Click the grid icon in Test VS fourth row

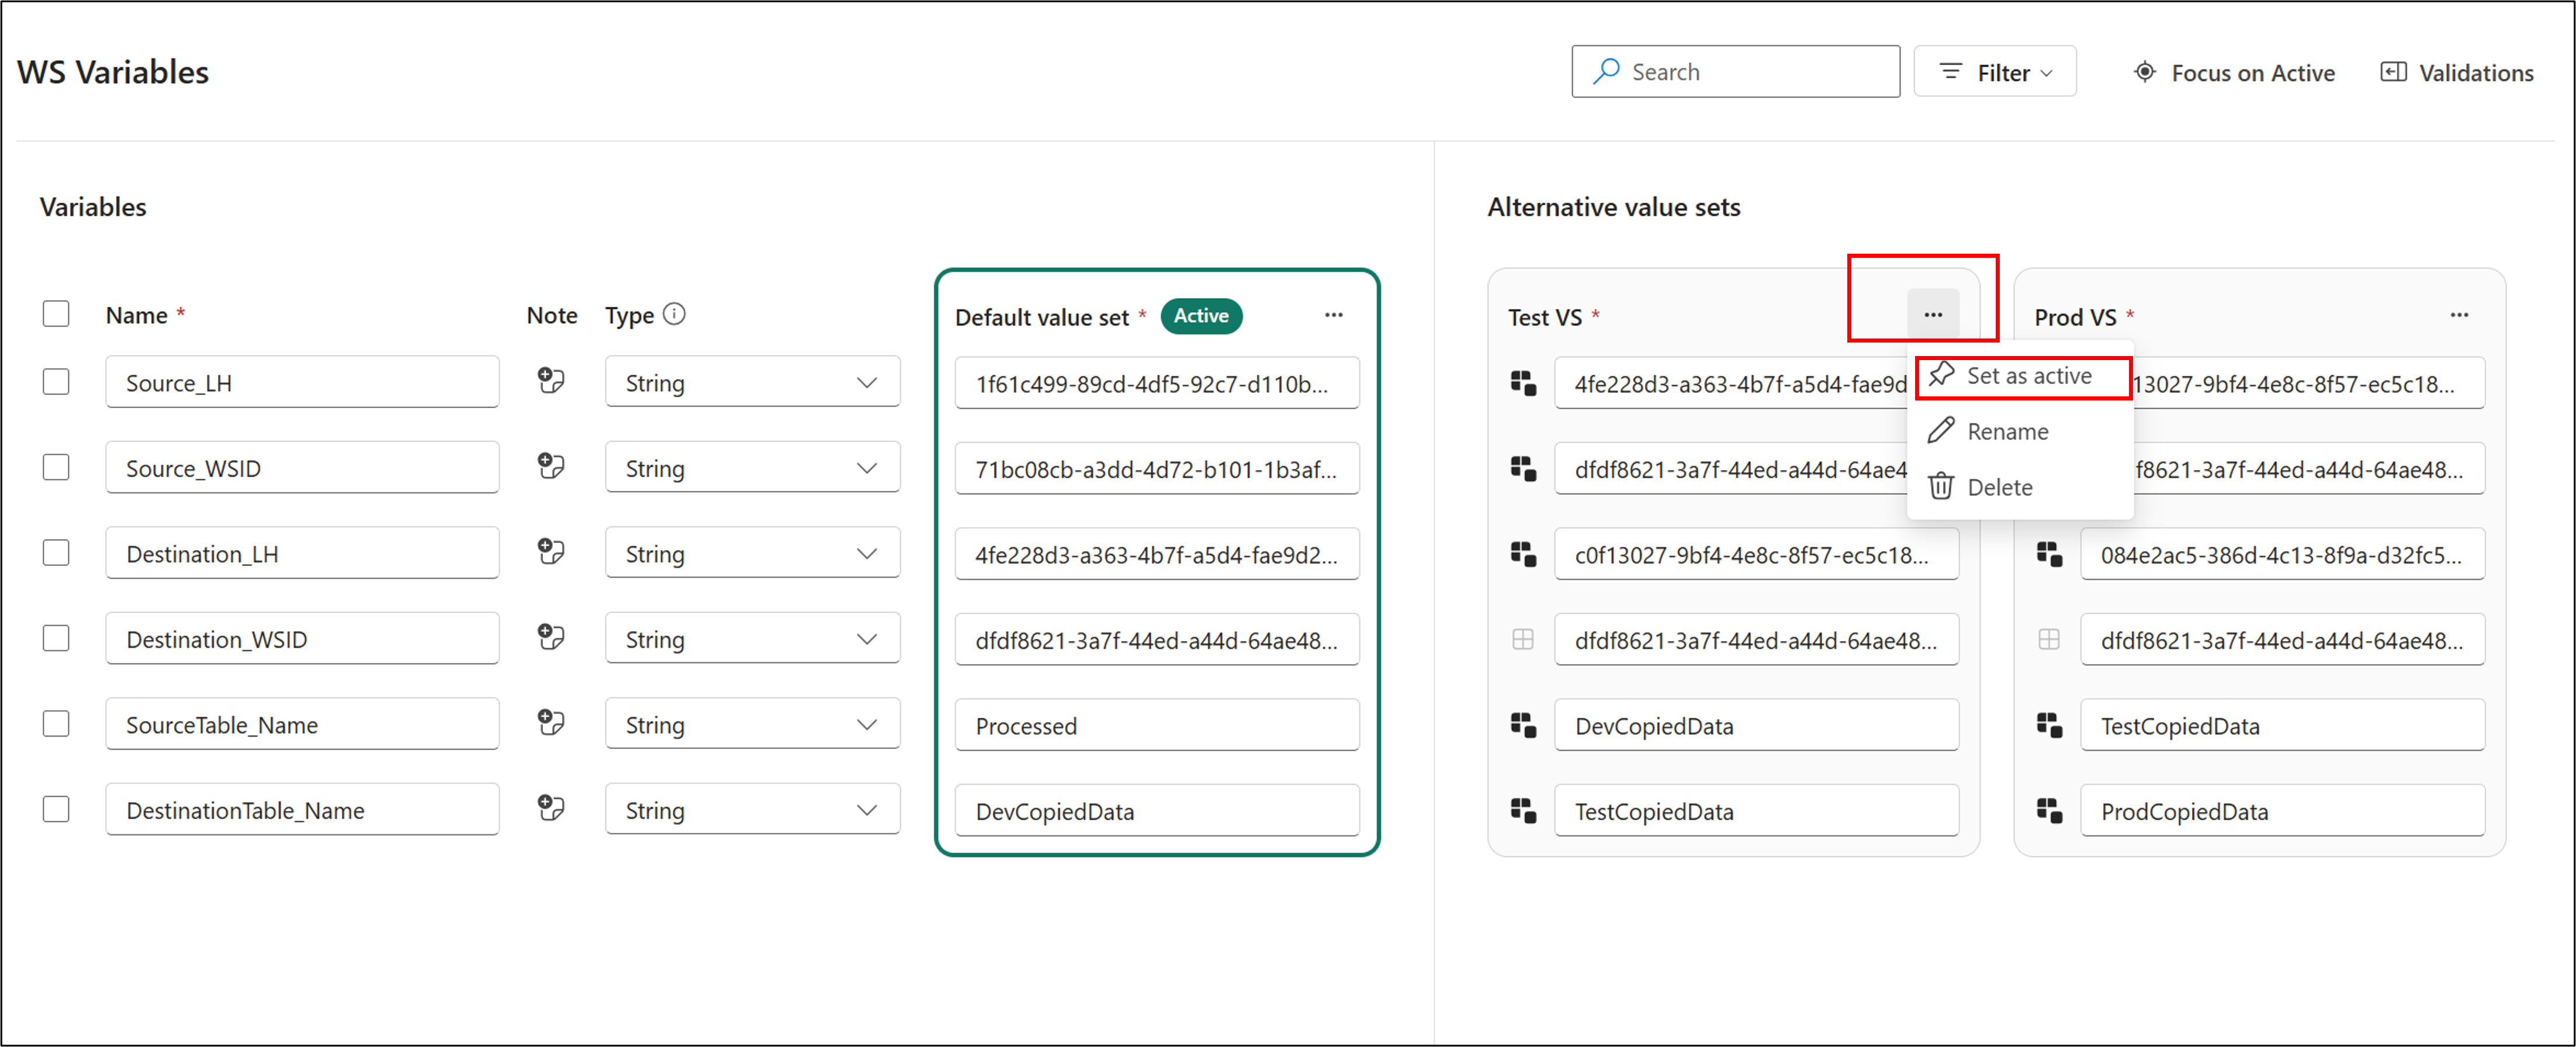coord(1522,639)
